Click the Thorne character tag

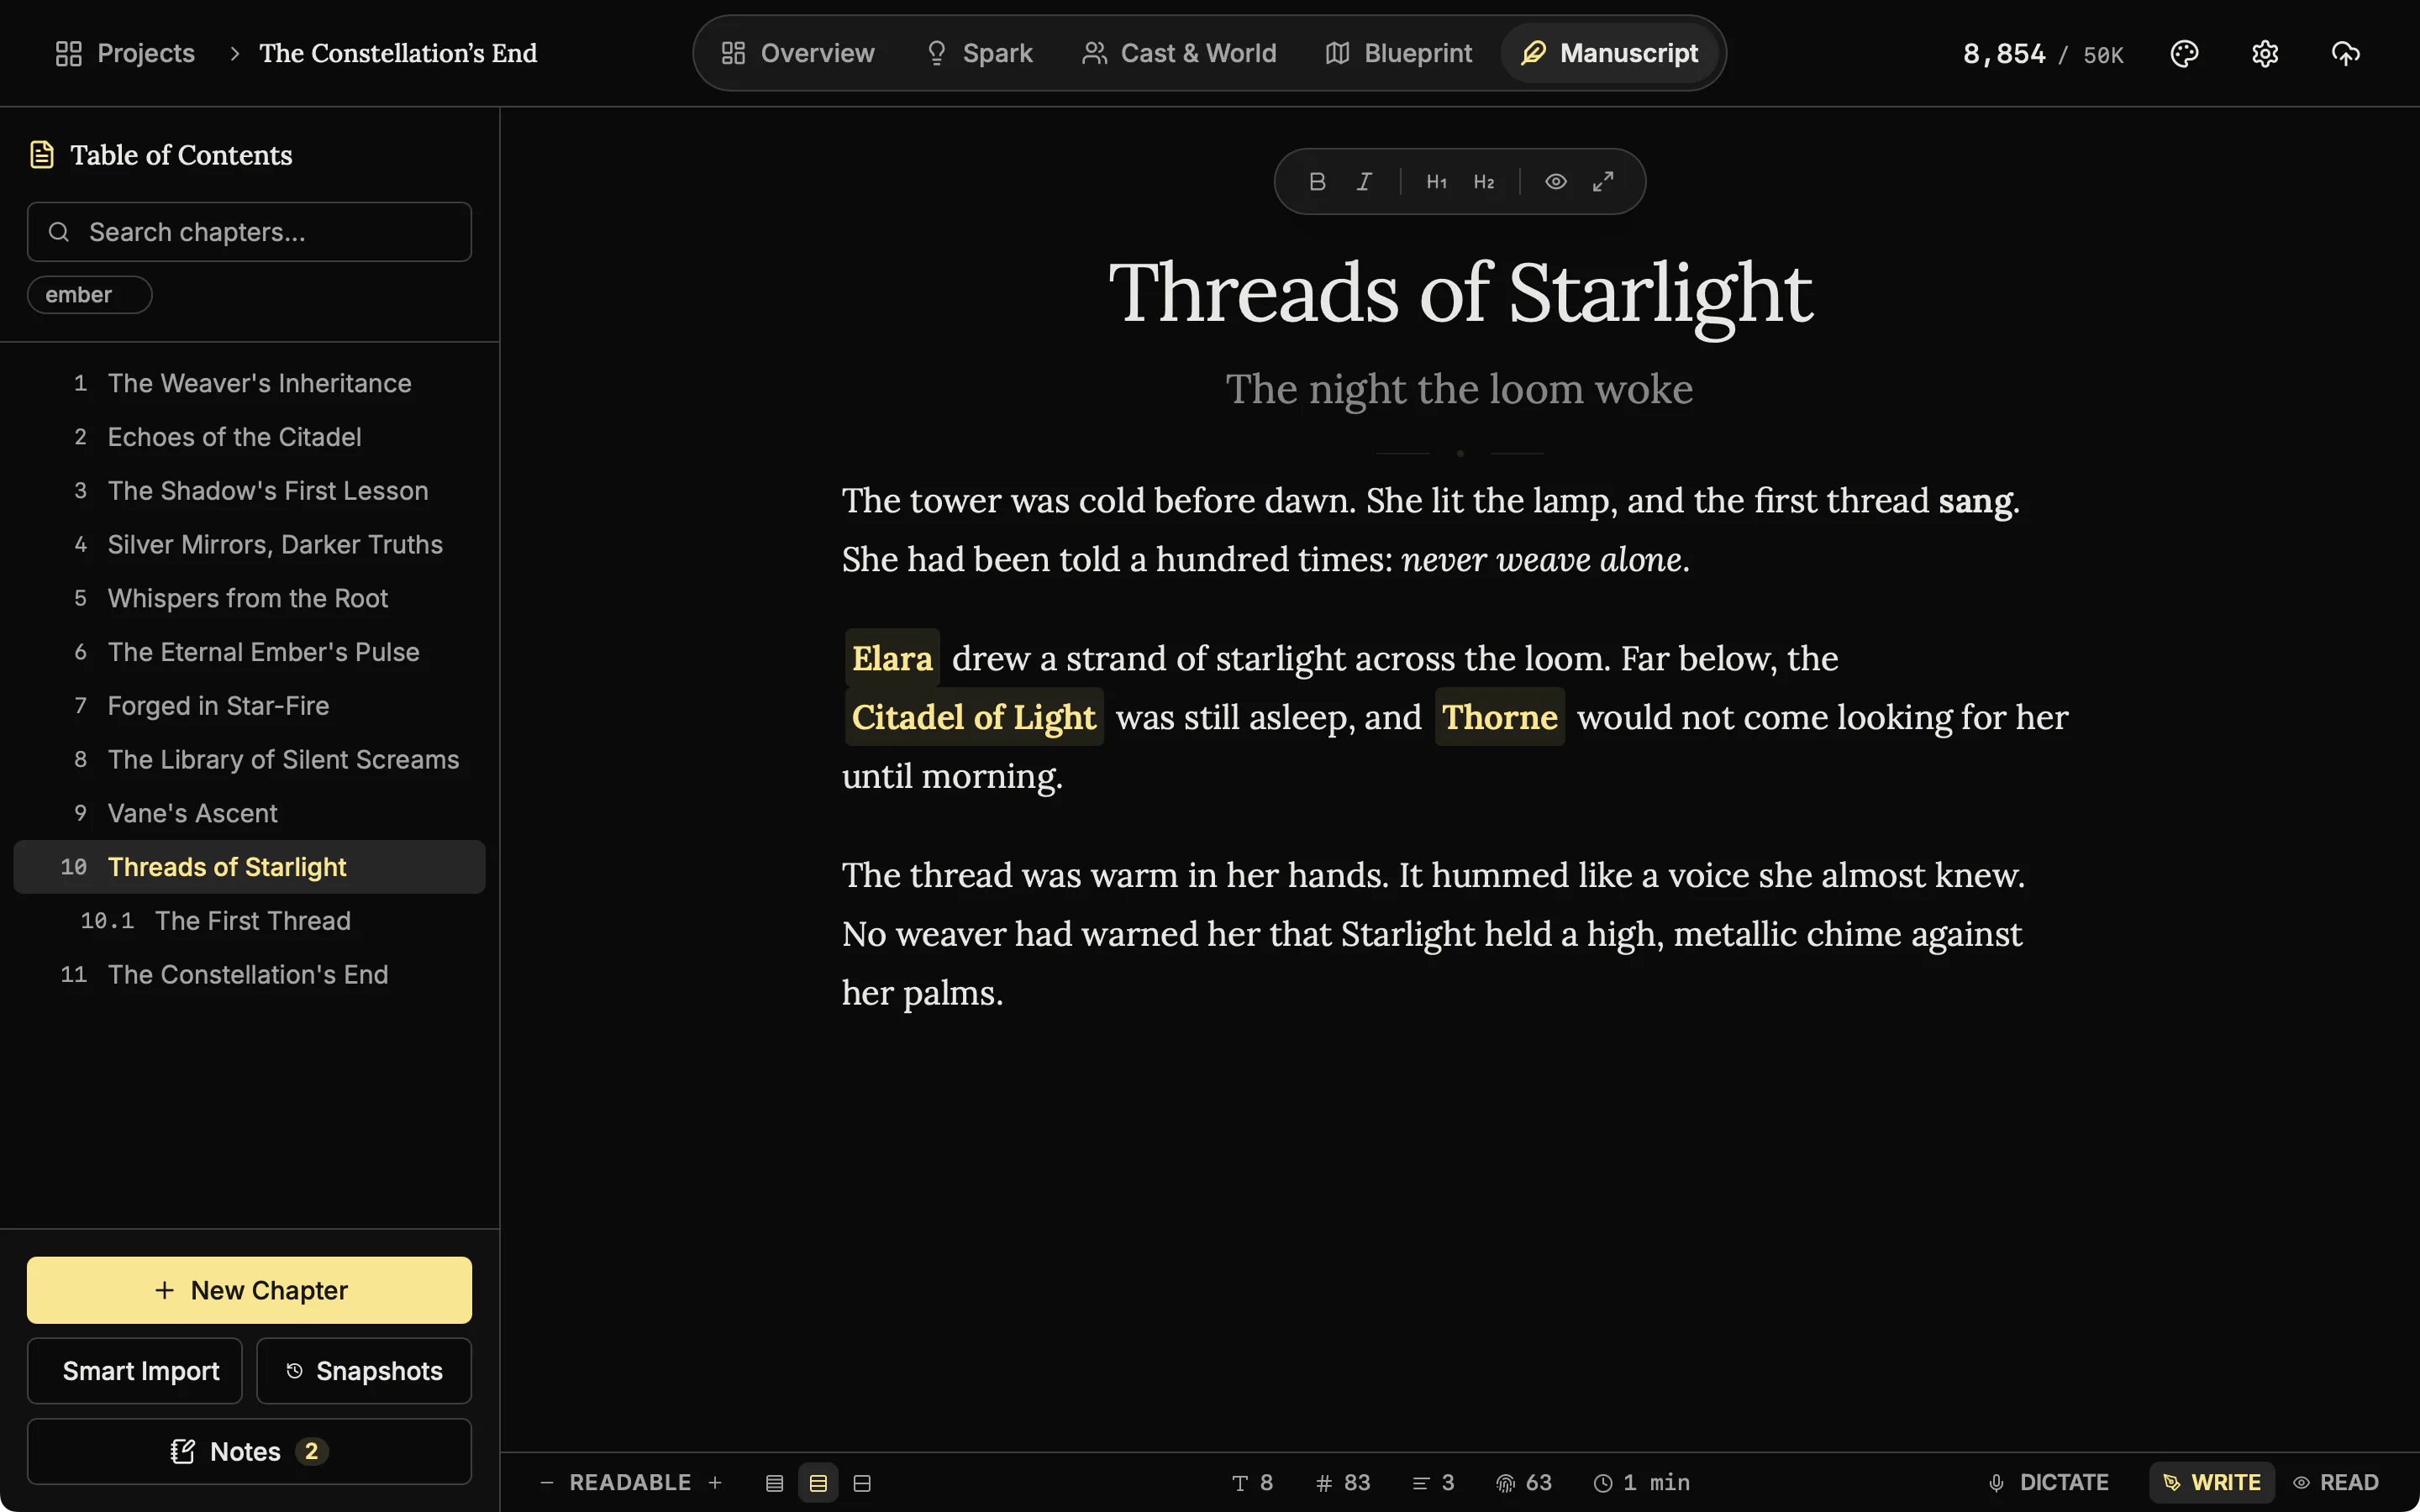pos(1499,717)
